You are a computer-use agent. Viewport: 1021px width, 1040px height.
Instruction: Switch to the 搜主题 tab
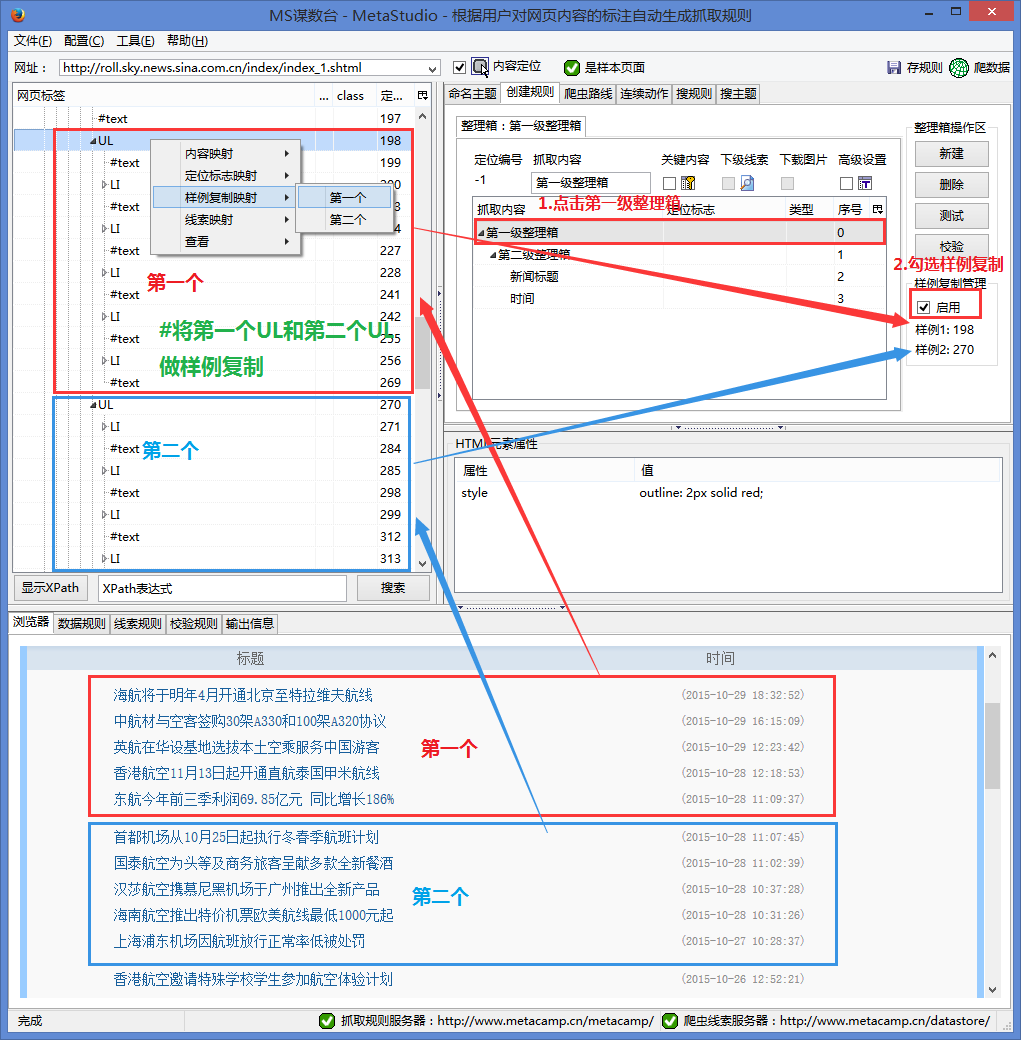click(x=738, y=94)
